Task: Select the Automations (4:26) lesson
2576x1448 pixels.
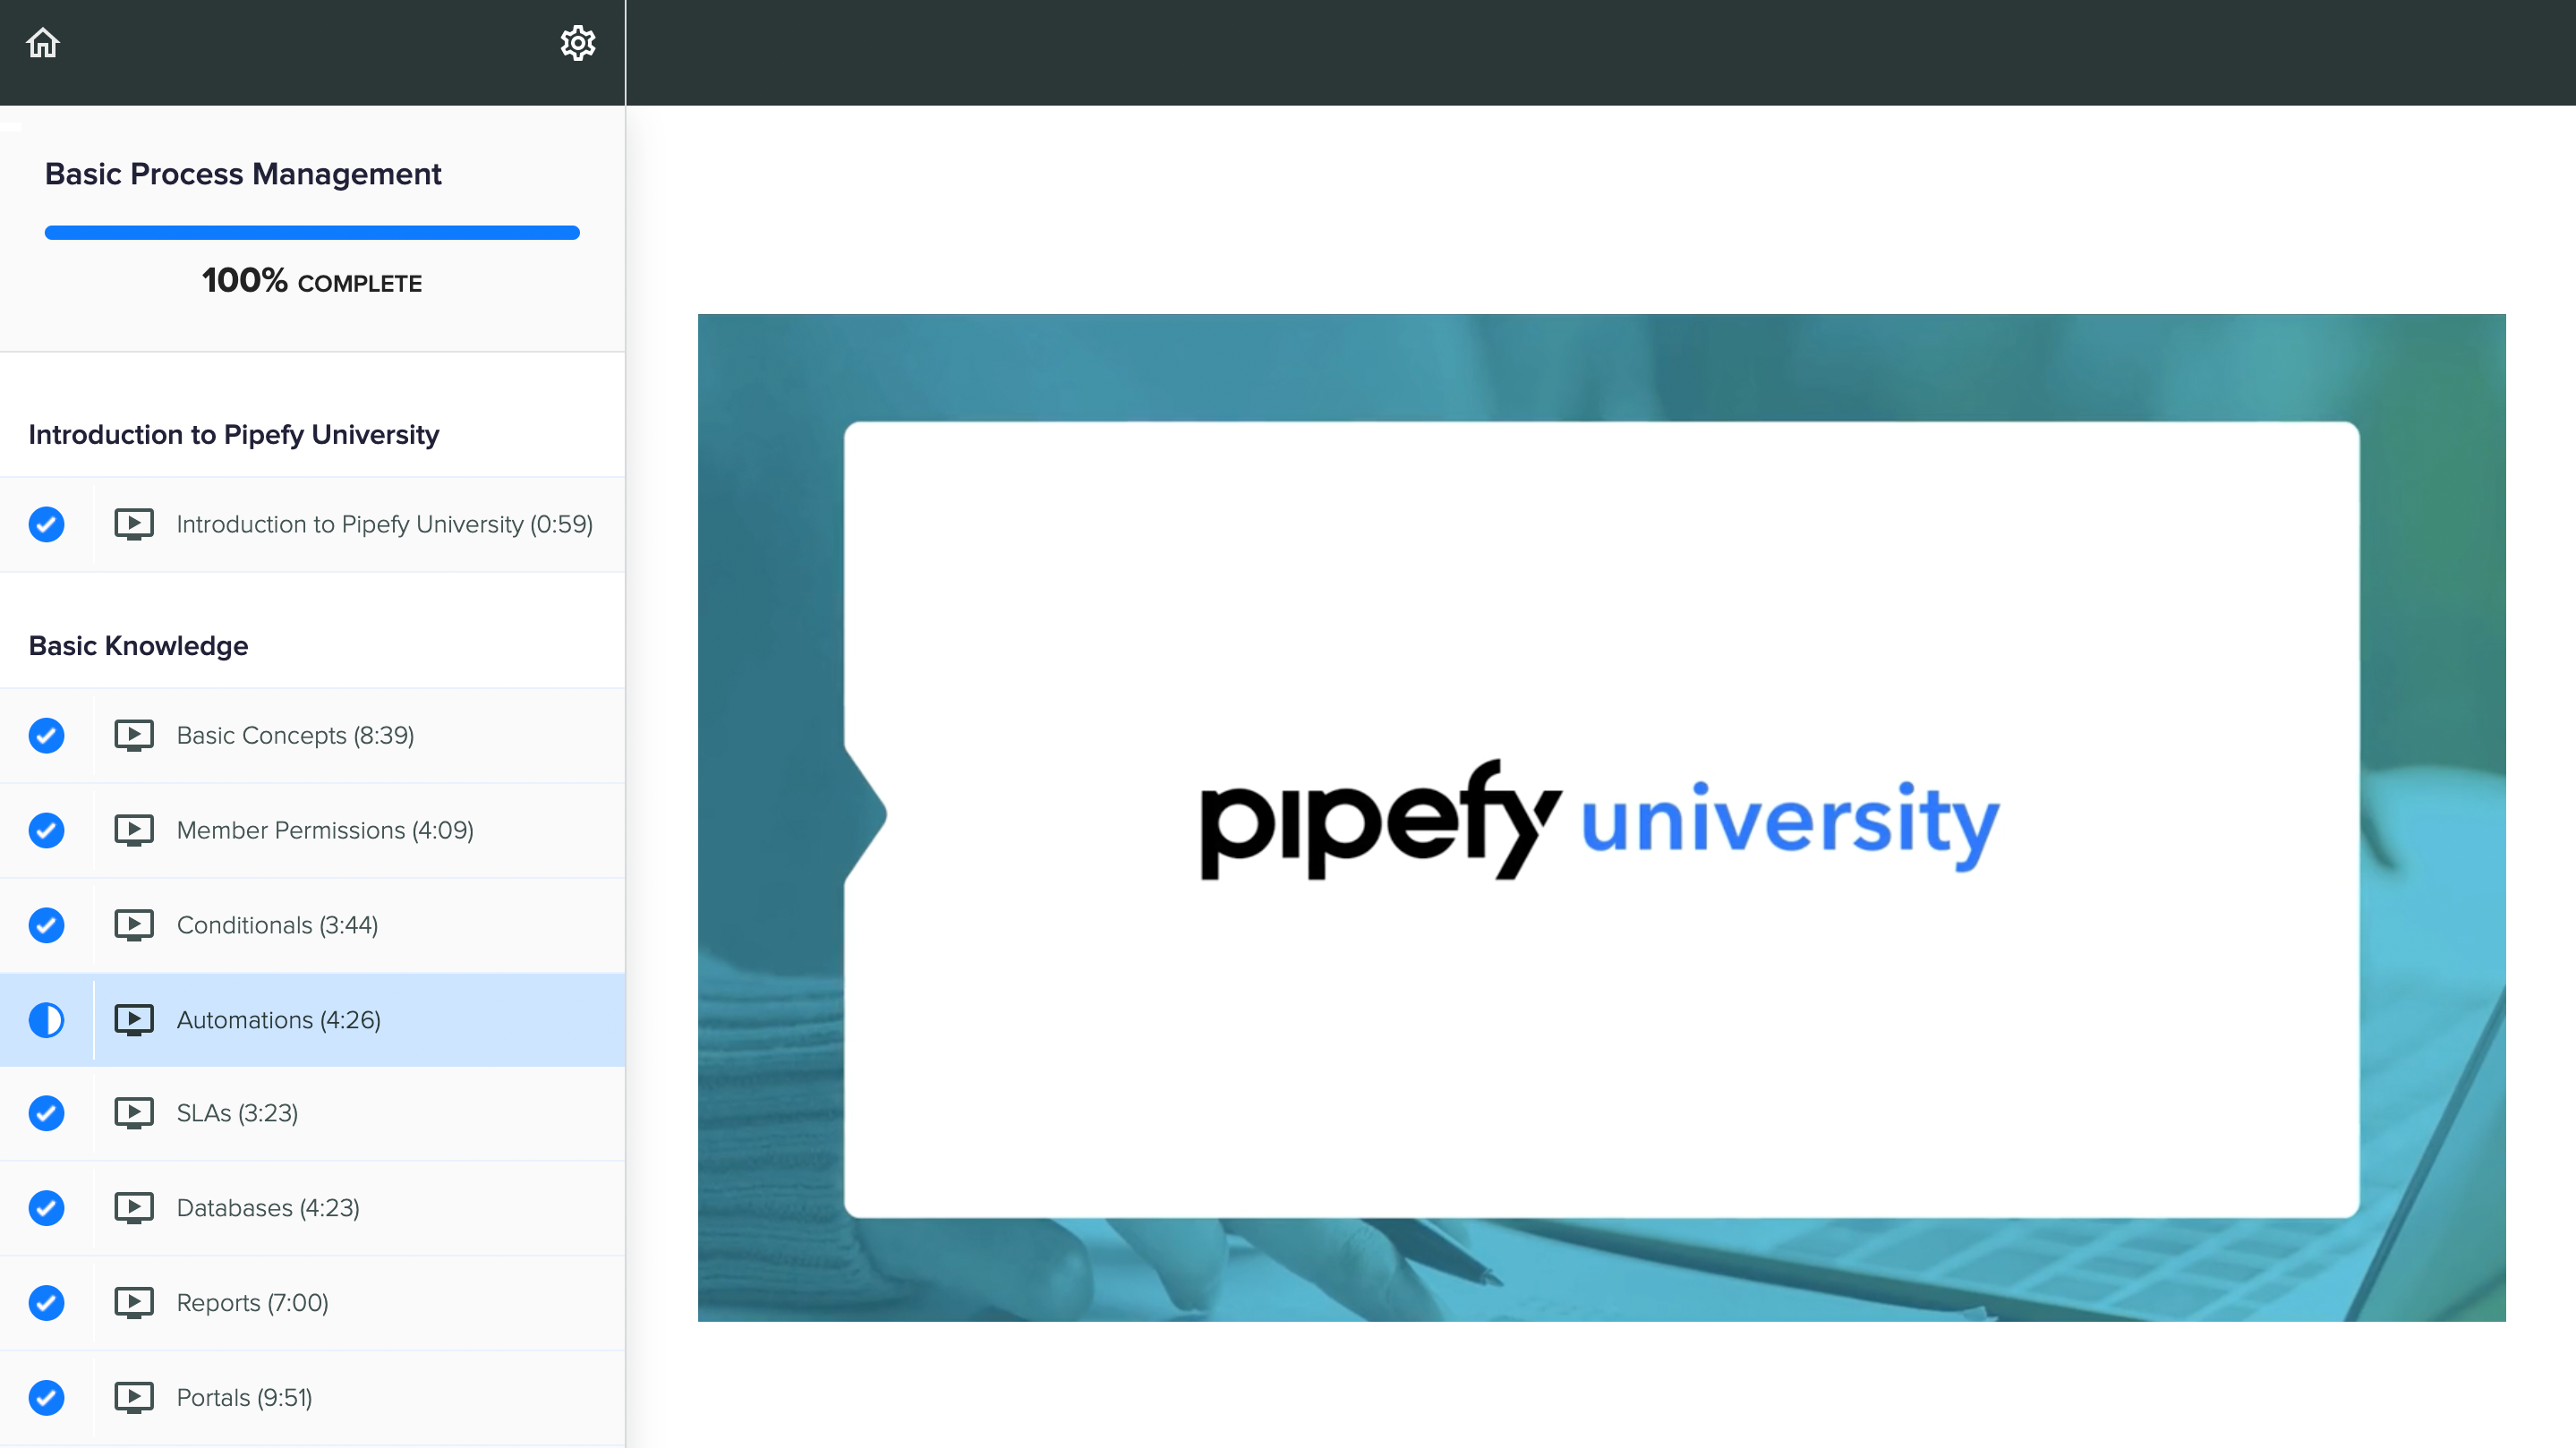Action: coord(312,1020)
